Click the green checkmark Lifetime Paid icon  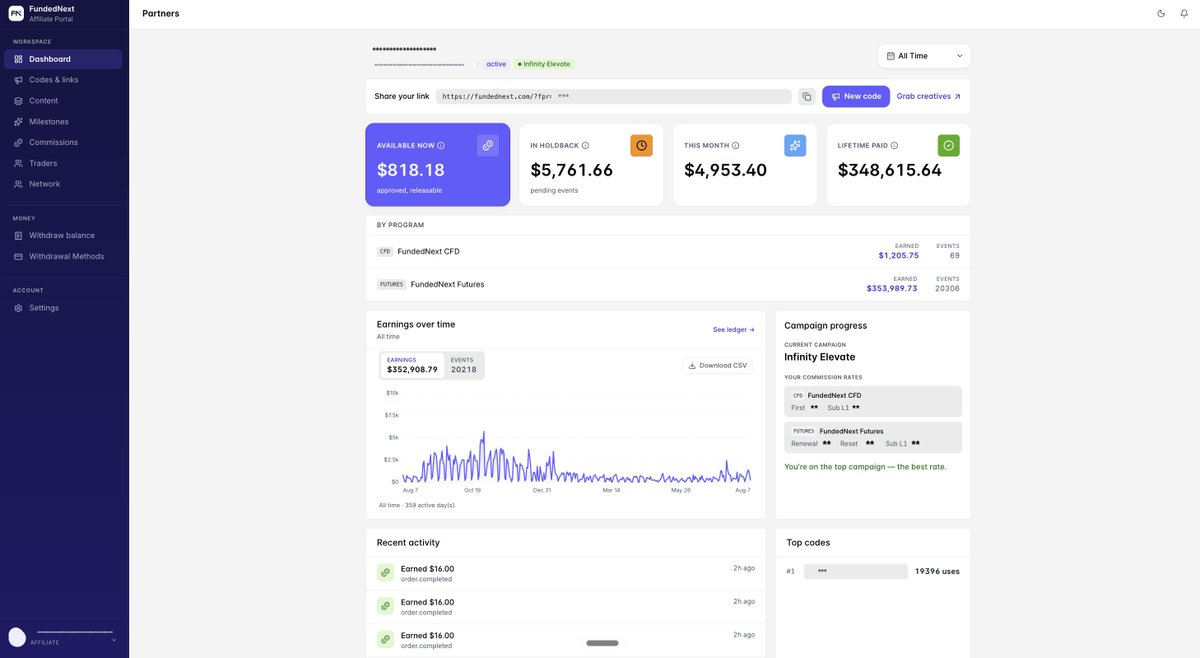click(949, 145)
